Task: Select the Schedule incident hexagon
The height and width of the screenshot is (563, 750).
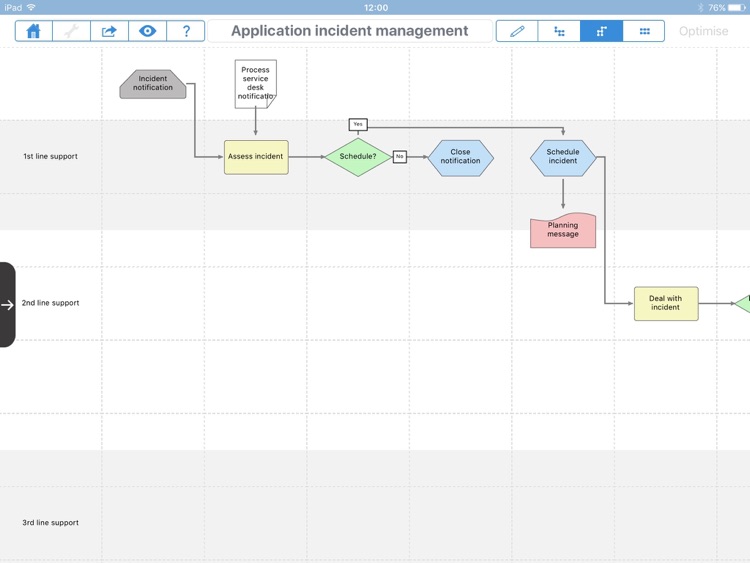Action: pyautogui.click(x=562, y=158)
